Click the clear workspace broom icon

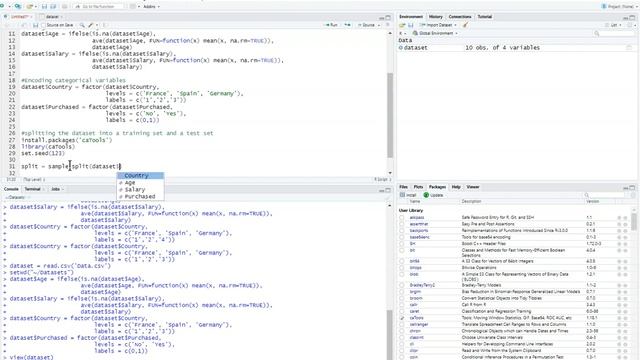[x=465, y=25]
